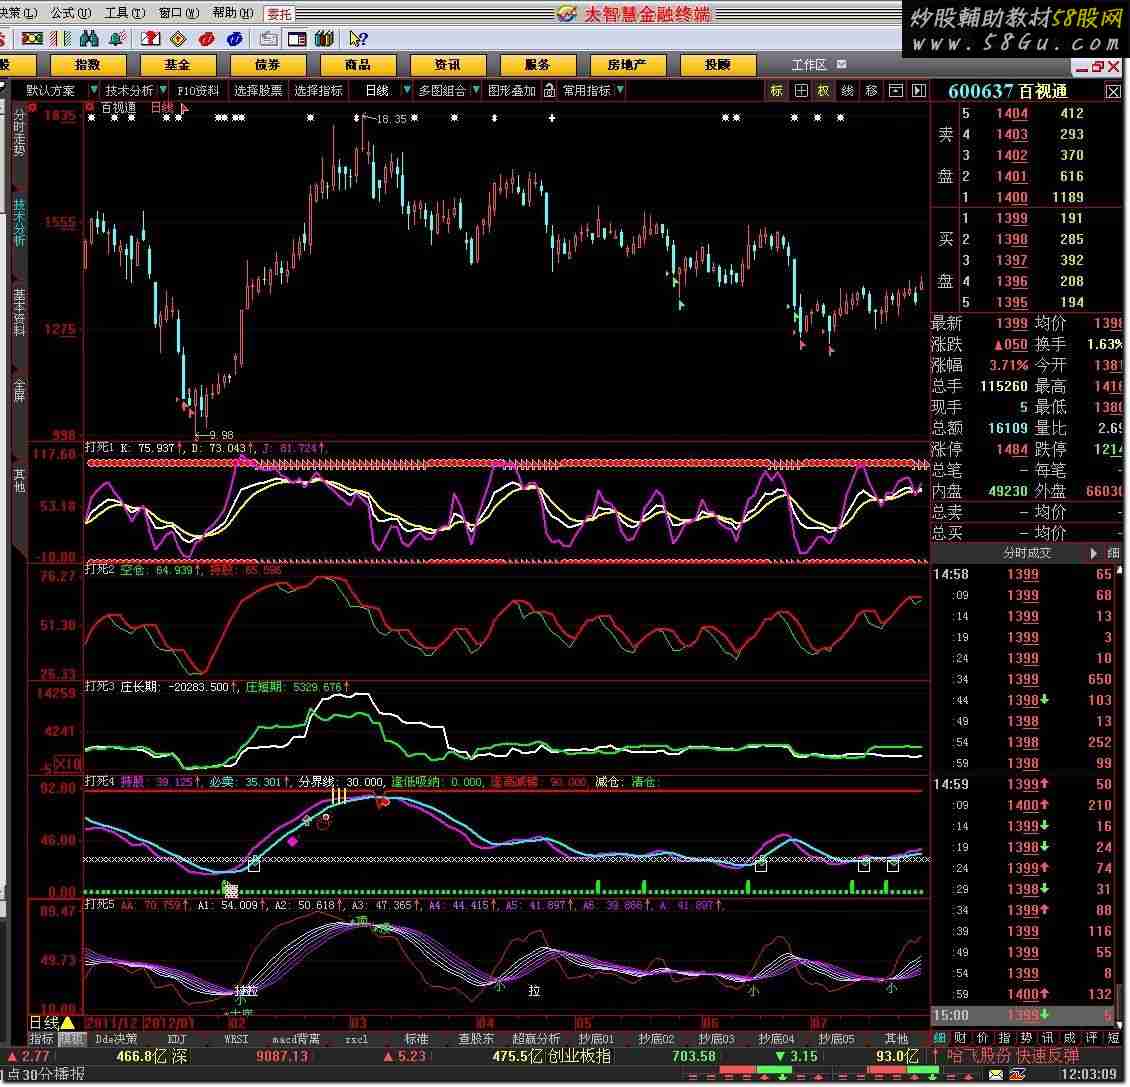Select the 基本资料 side tab
The width and height of the screenshot is (1130, 1087).
coord(19,313)
